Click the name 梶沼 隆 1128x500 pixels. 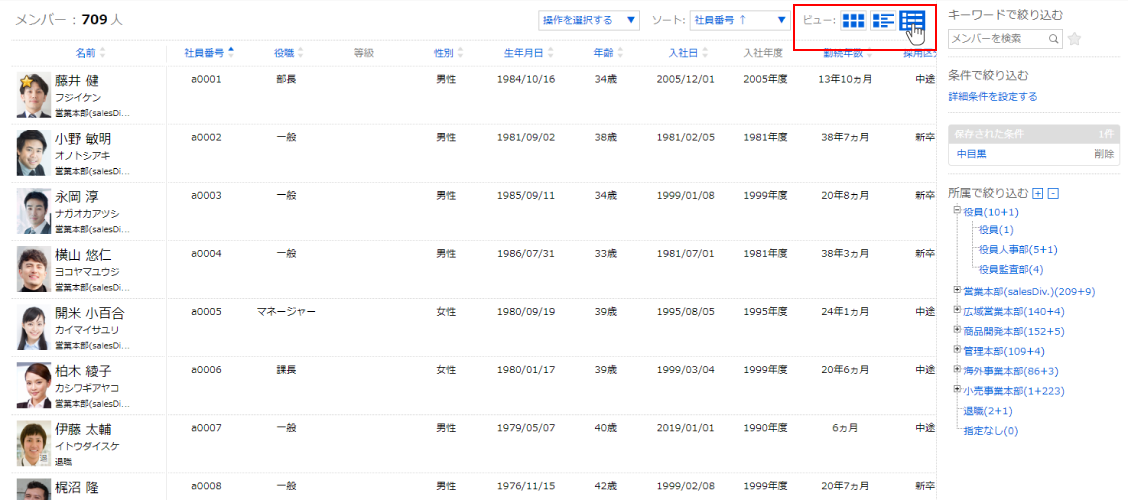[x=77, y=488]
